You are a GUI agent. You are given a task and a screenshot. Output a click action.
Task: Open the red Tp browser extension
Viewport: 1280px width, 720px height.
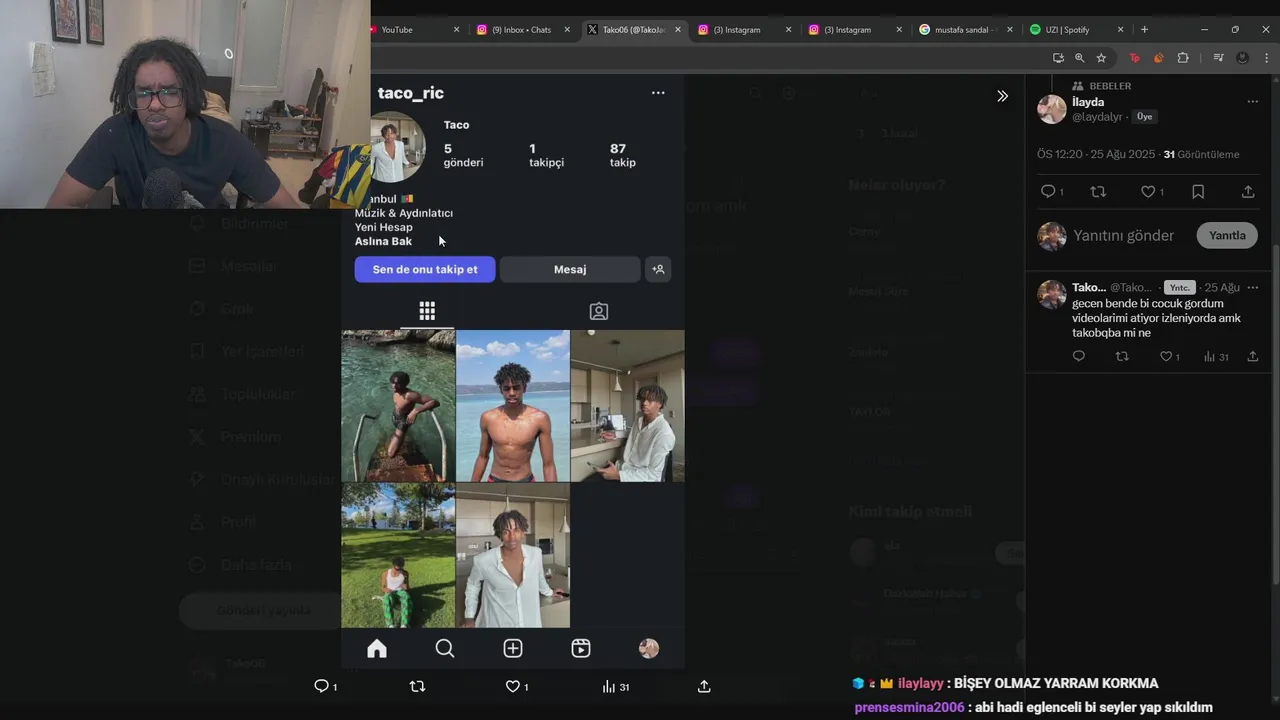coord(1134,58)
